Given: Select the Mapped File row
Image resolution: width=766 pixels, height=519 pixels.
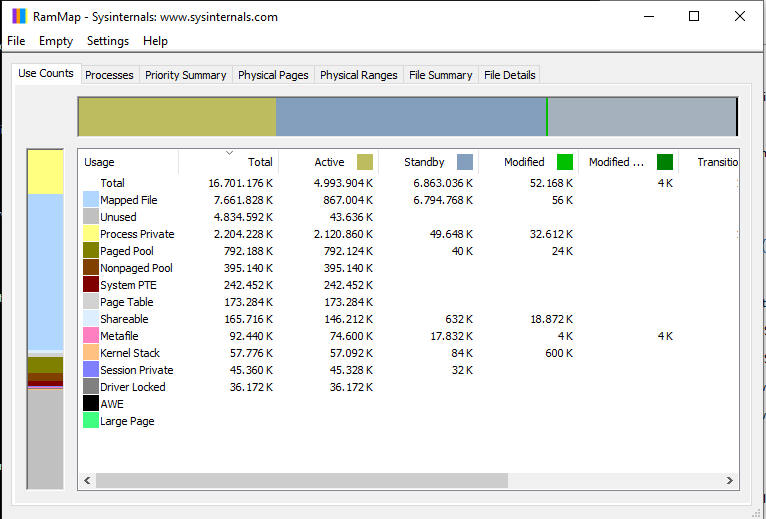Looking at the screenshot, I should [x=408, y=200].
